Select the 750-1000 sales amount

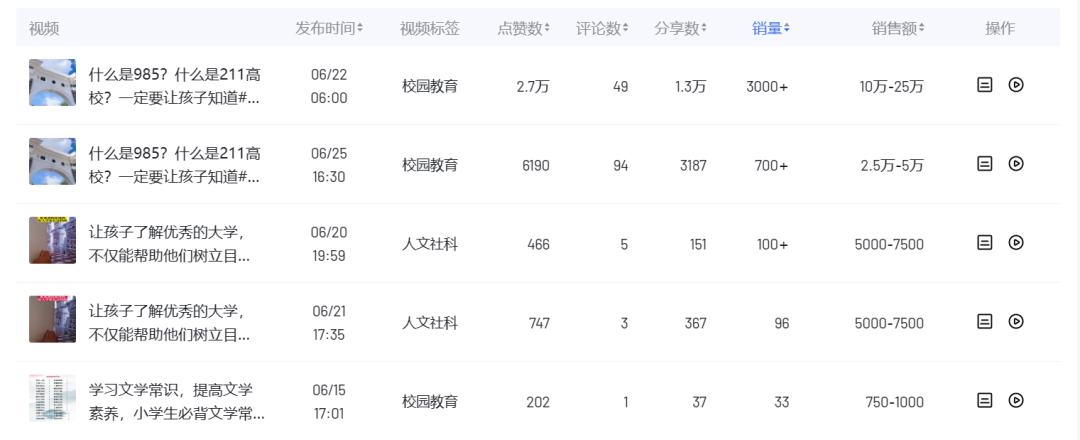point(895,401)
